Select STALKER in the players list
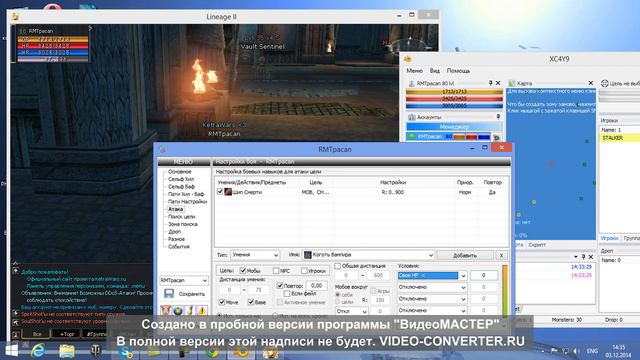This screenshot has width=640, height=360. click(620, 138)
